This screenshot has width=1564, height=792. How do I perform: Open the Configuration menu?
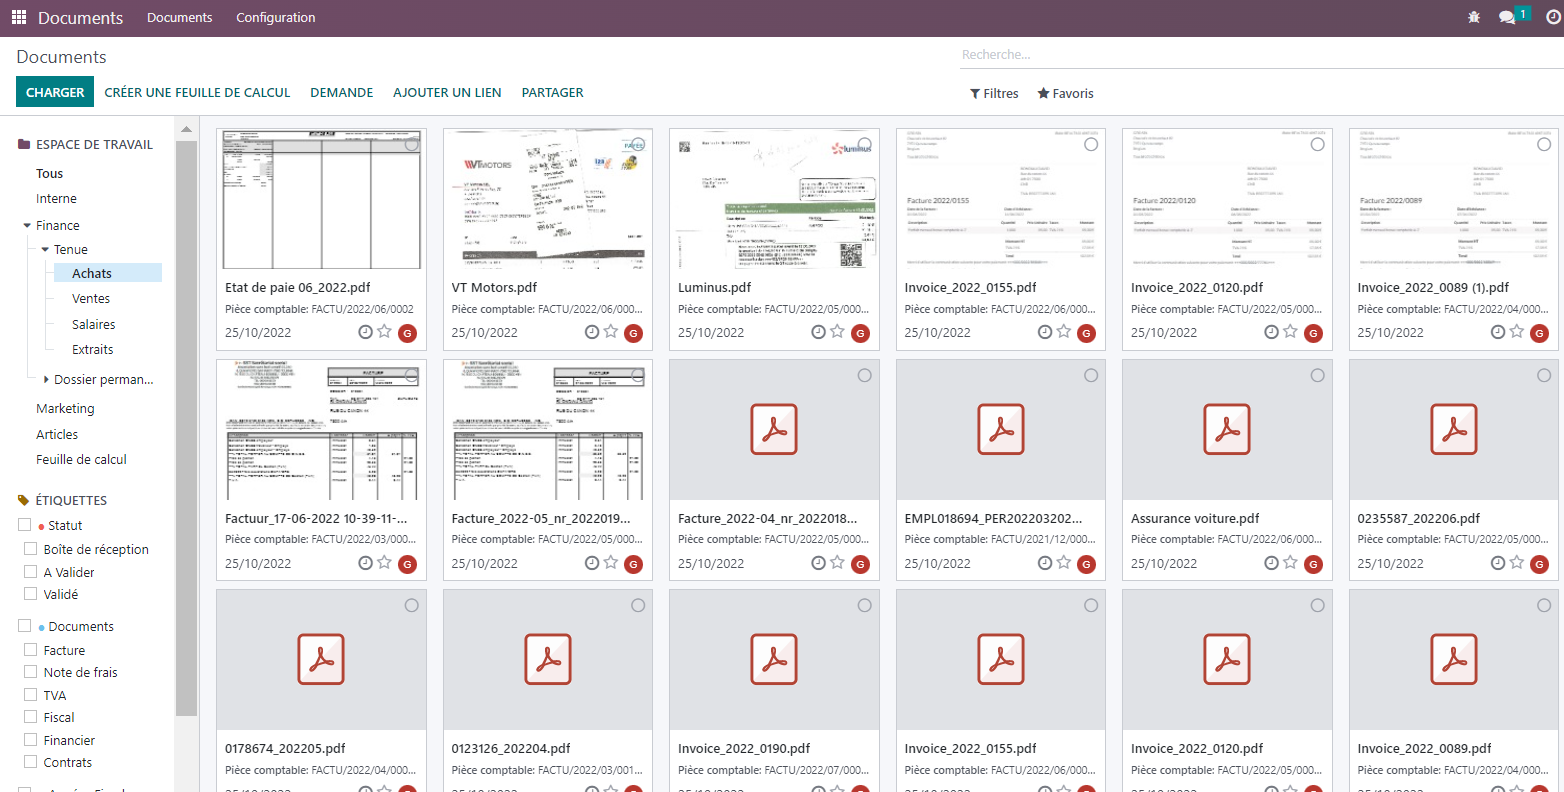[x=276, y=17]
